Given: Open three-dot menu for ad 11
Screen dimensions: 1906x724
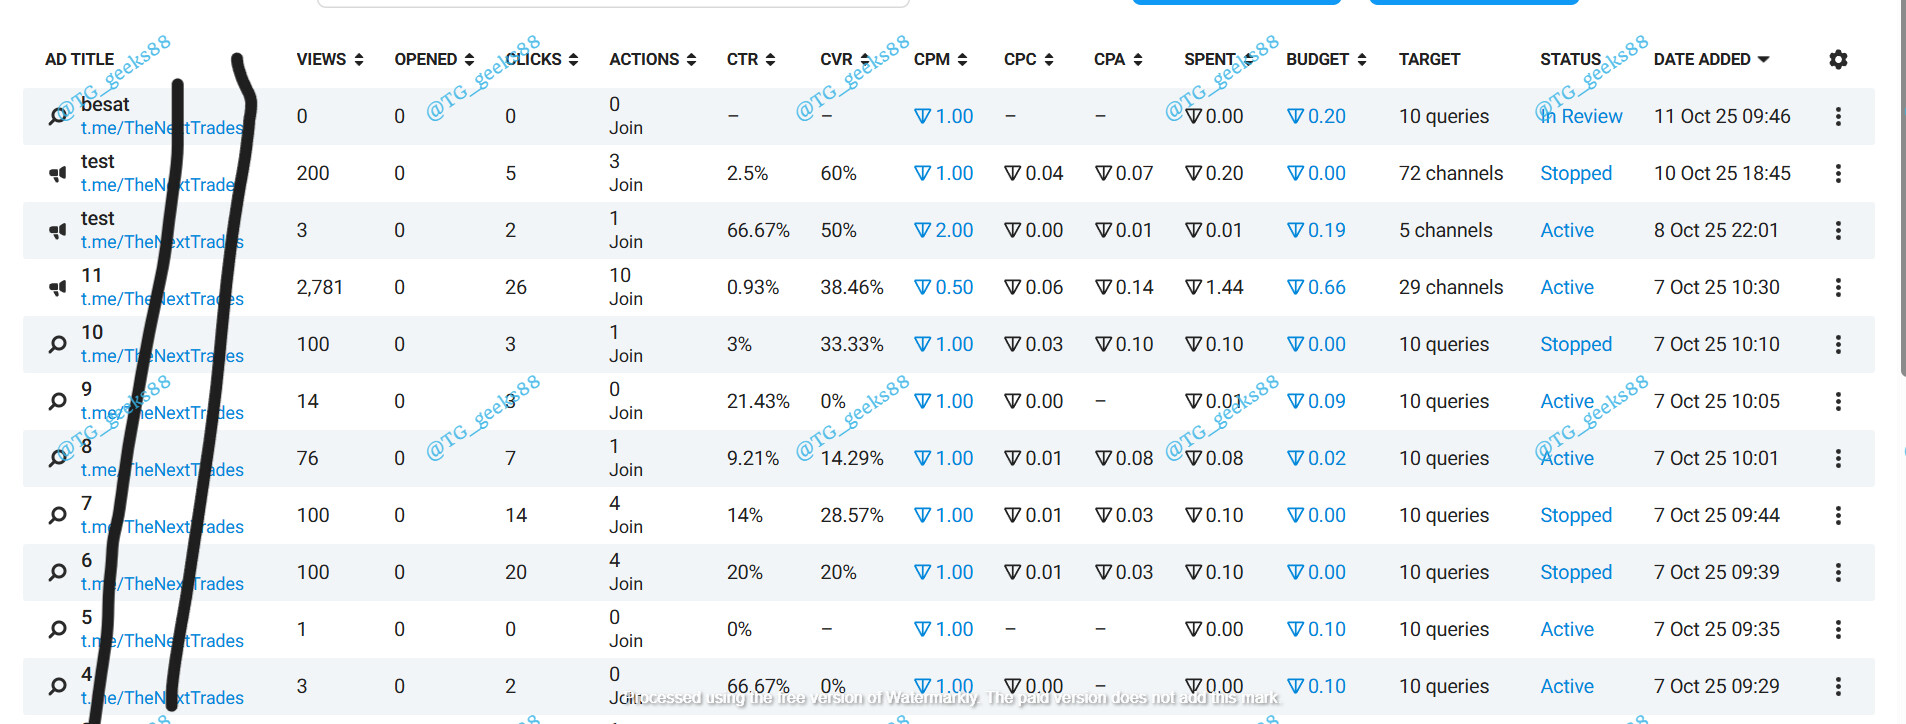Looking at the screenshot, I should pos(1838,288).
